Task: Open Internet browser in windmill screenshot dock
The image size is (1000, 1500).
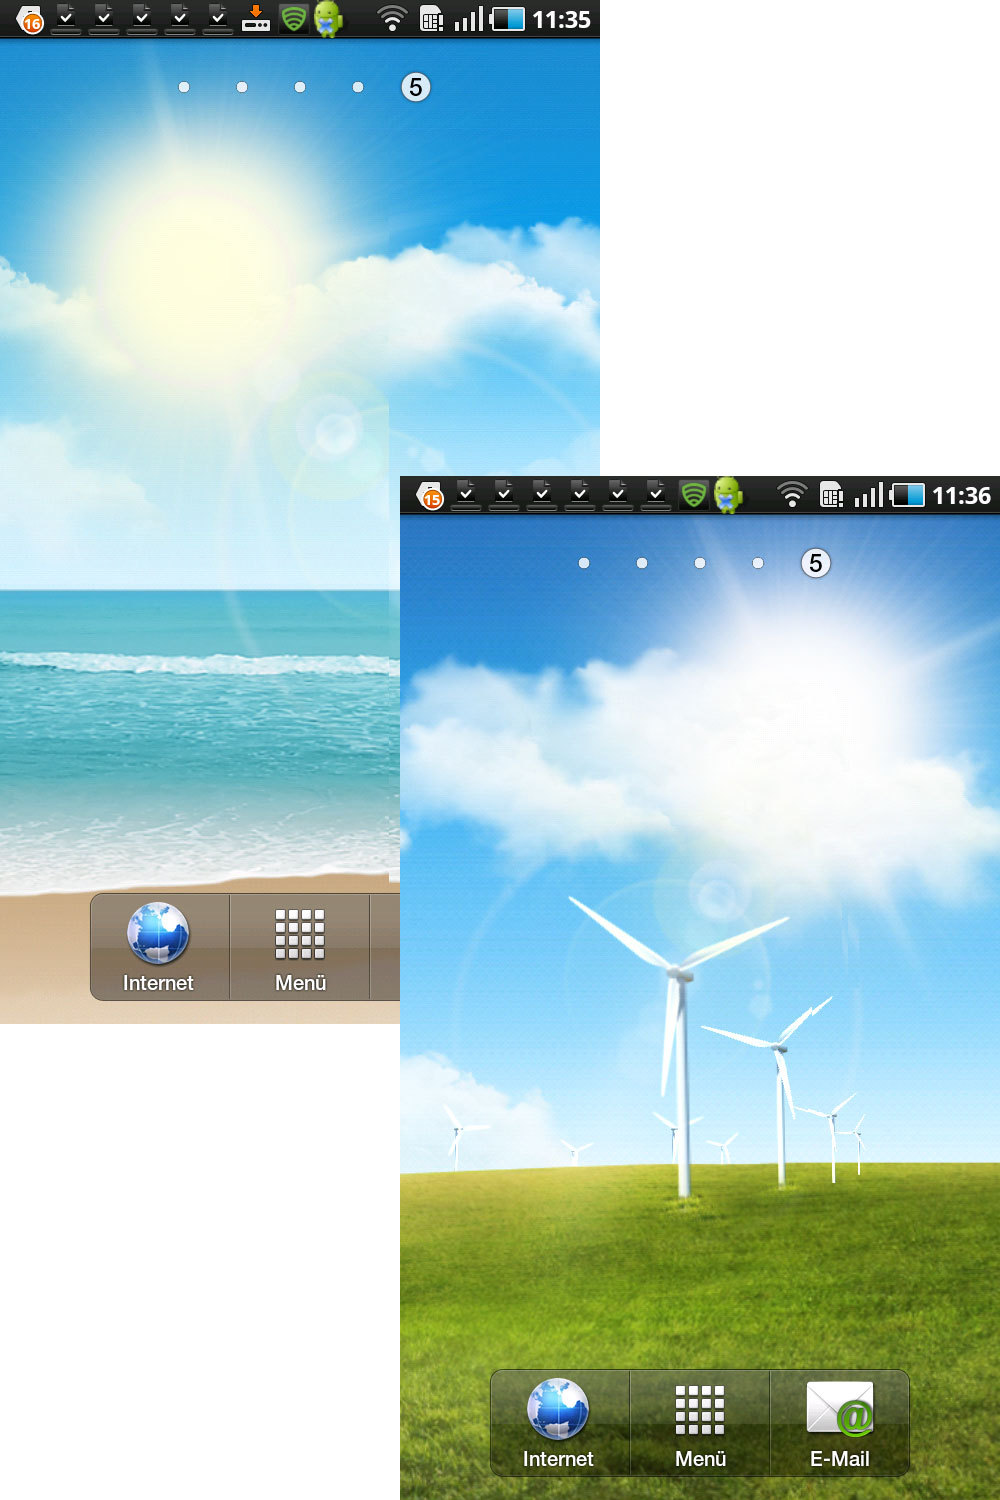Action: point(559,1422)
